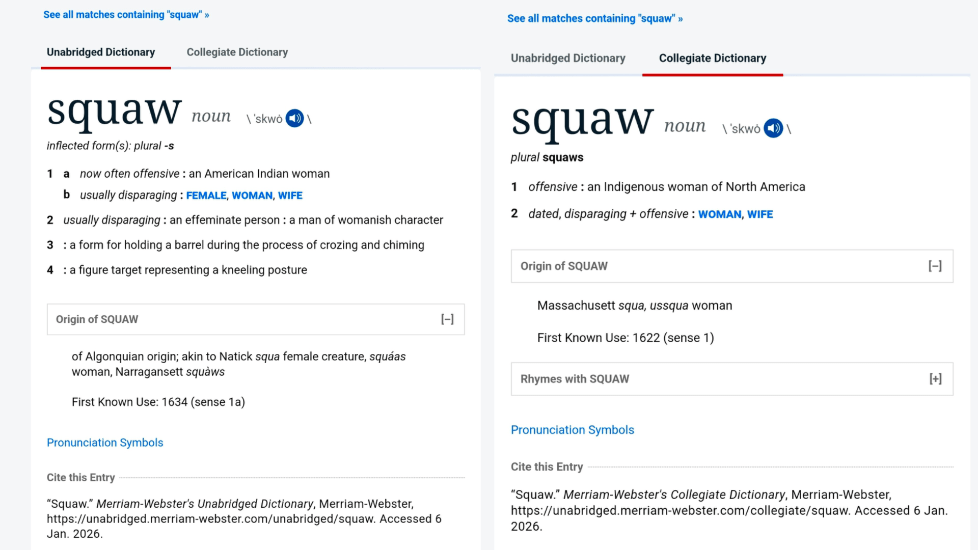Screen dimensions: 978x550
Task: Expand Rhymes with SQUAW section
Action: click(x=935, y=379)
